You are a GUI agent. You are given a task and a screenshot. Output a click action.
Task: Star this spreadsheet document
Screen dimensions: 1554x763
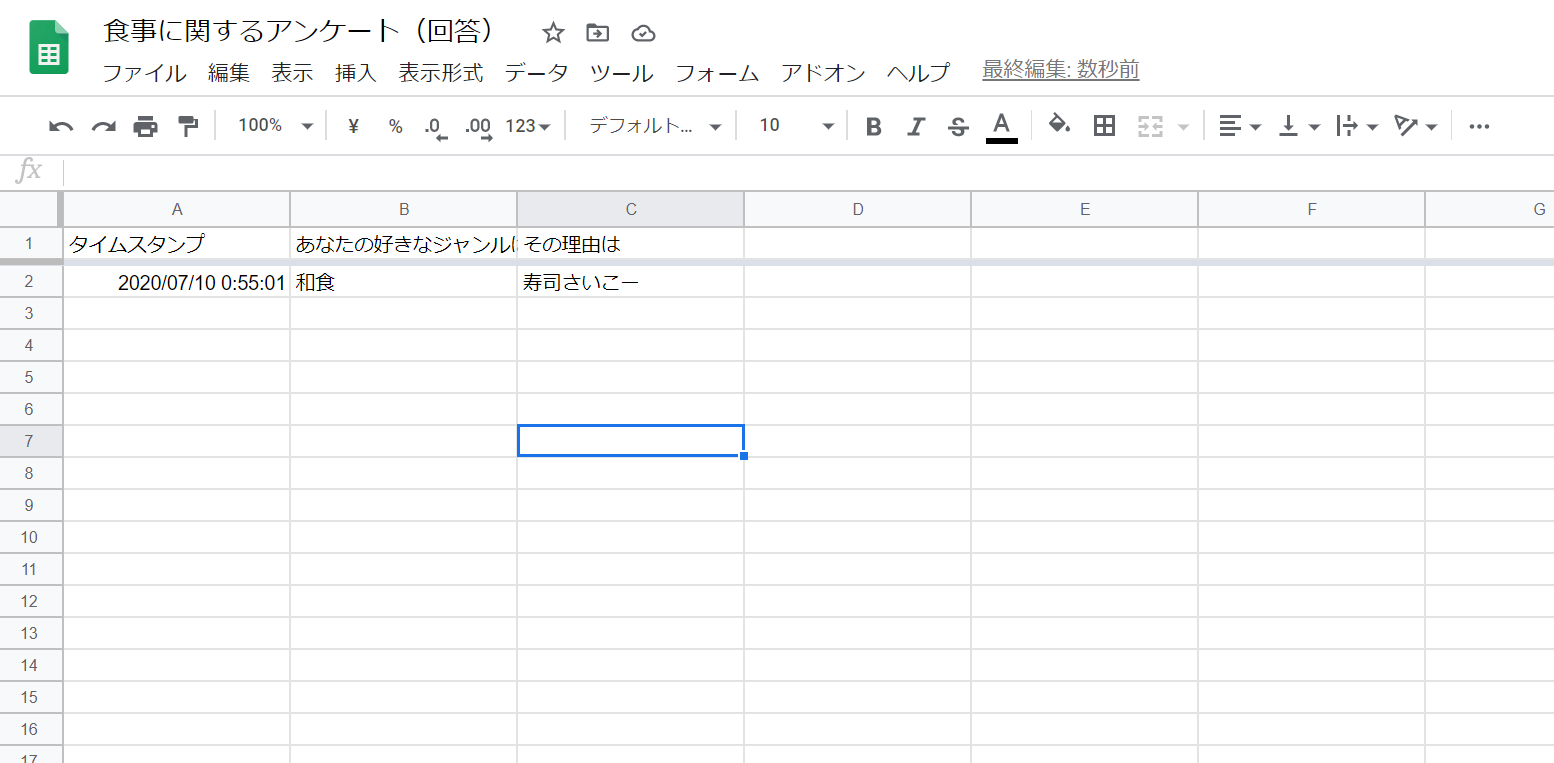[x=553, y=34]
